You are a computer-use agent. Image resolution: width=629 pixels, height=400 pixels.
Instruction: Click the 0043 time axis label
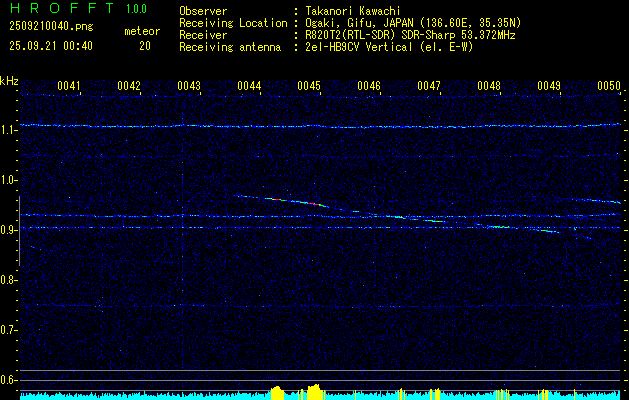pos(189,86)
